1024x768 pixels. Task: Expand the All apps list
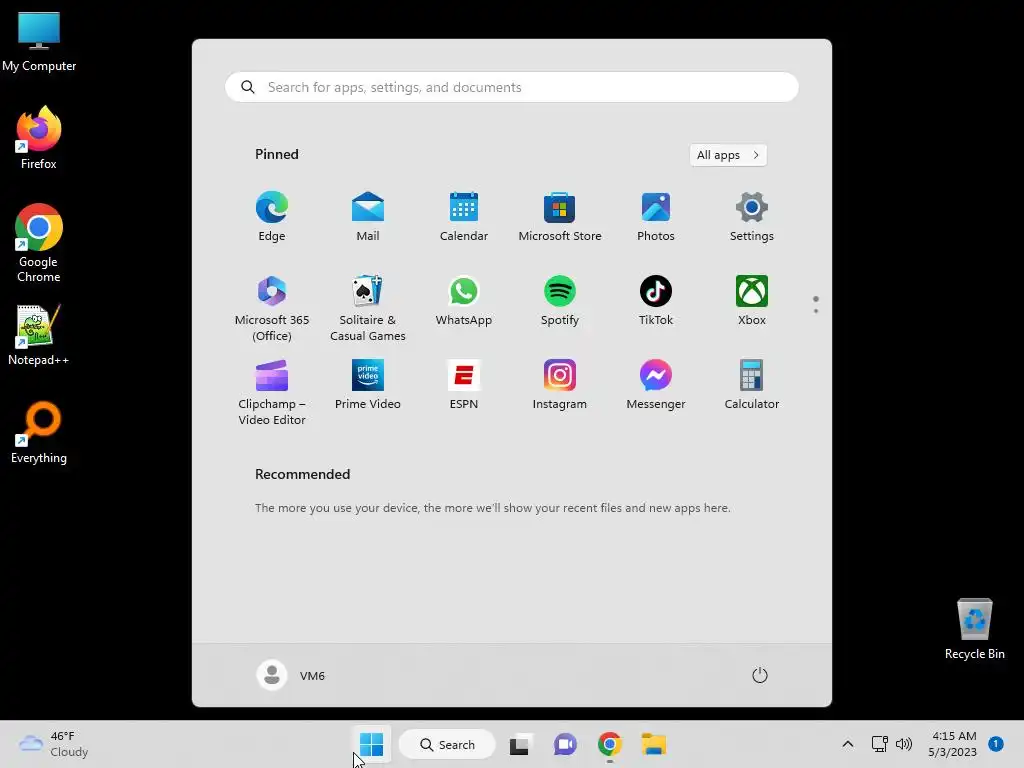pos(728,155)
